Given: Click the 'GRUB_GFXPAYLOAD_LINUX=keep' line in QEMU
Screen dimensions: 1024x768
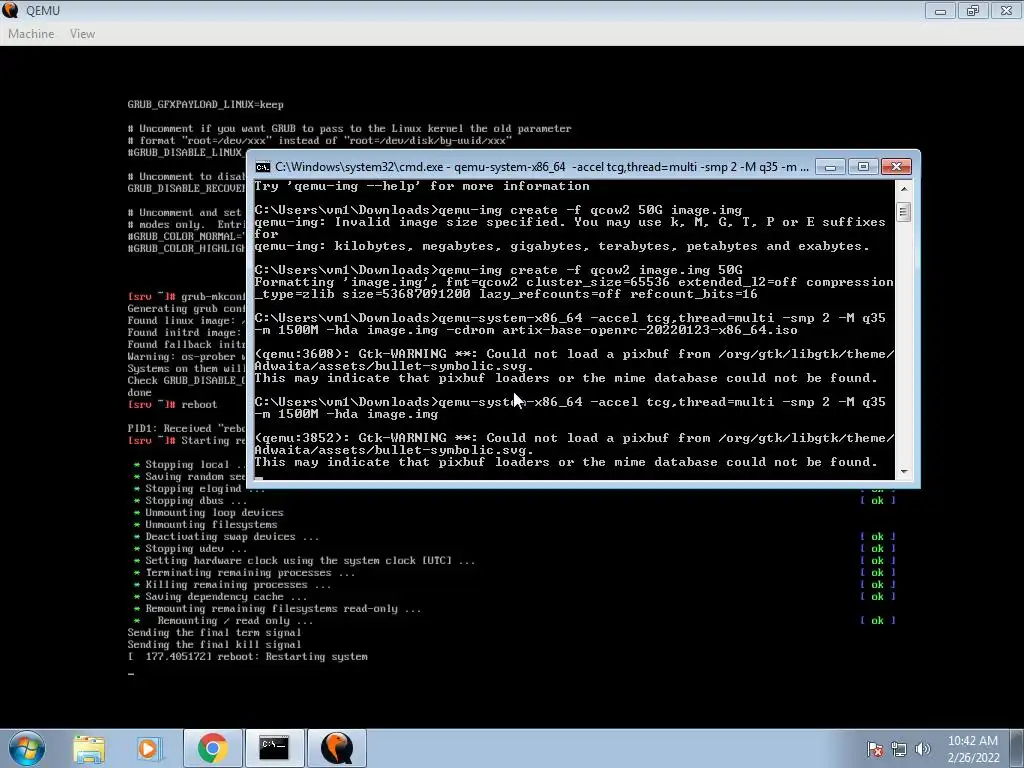Looking at the screenshot, I should (205, 104).
